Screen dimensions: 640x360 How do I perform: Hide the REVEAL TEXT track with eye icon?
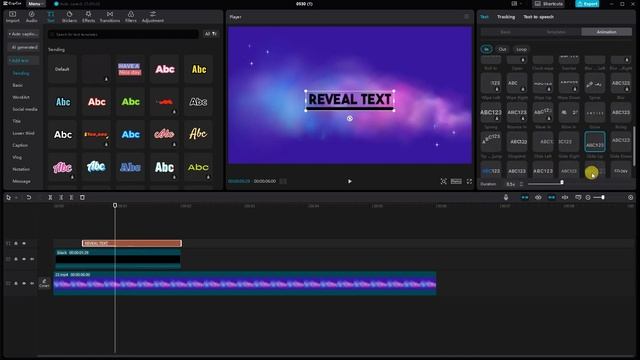24,243
